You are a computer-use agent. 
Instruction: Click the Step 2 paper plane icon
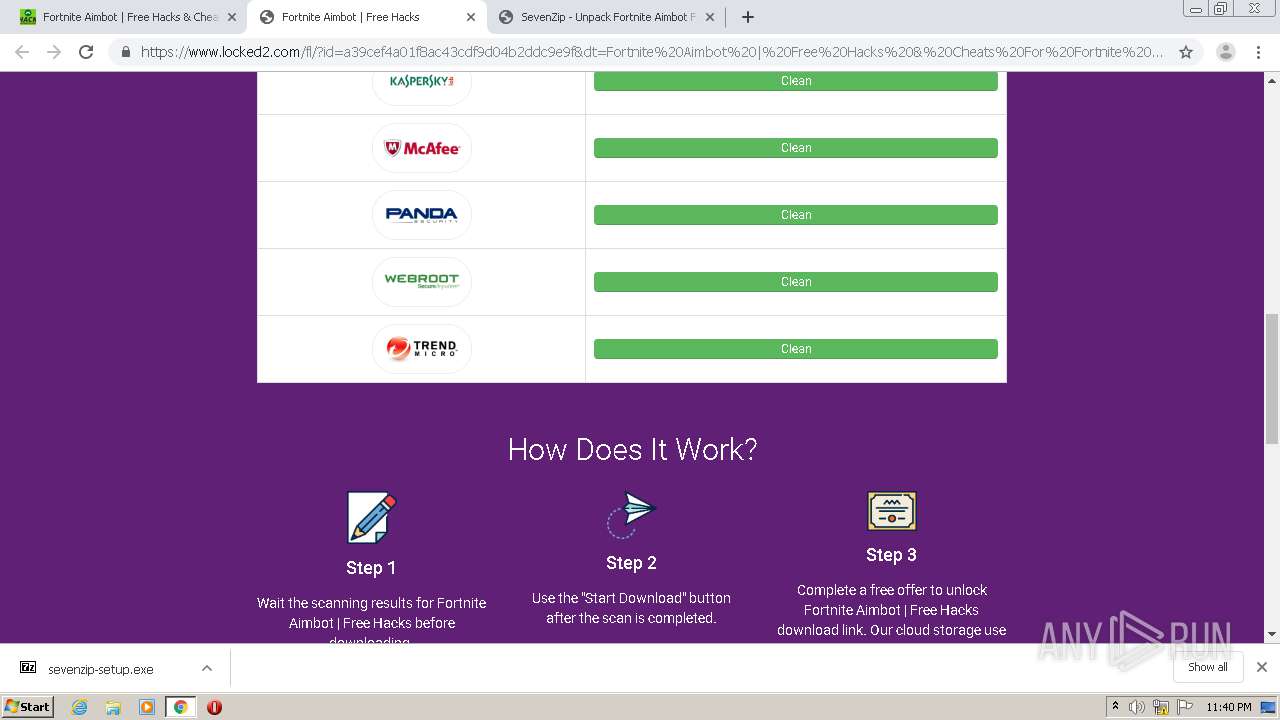pos(631,515)
